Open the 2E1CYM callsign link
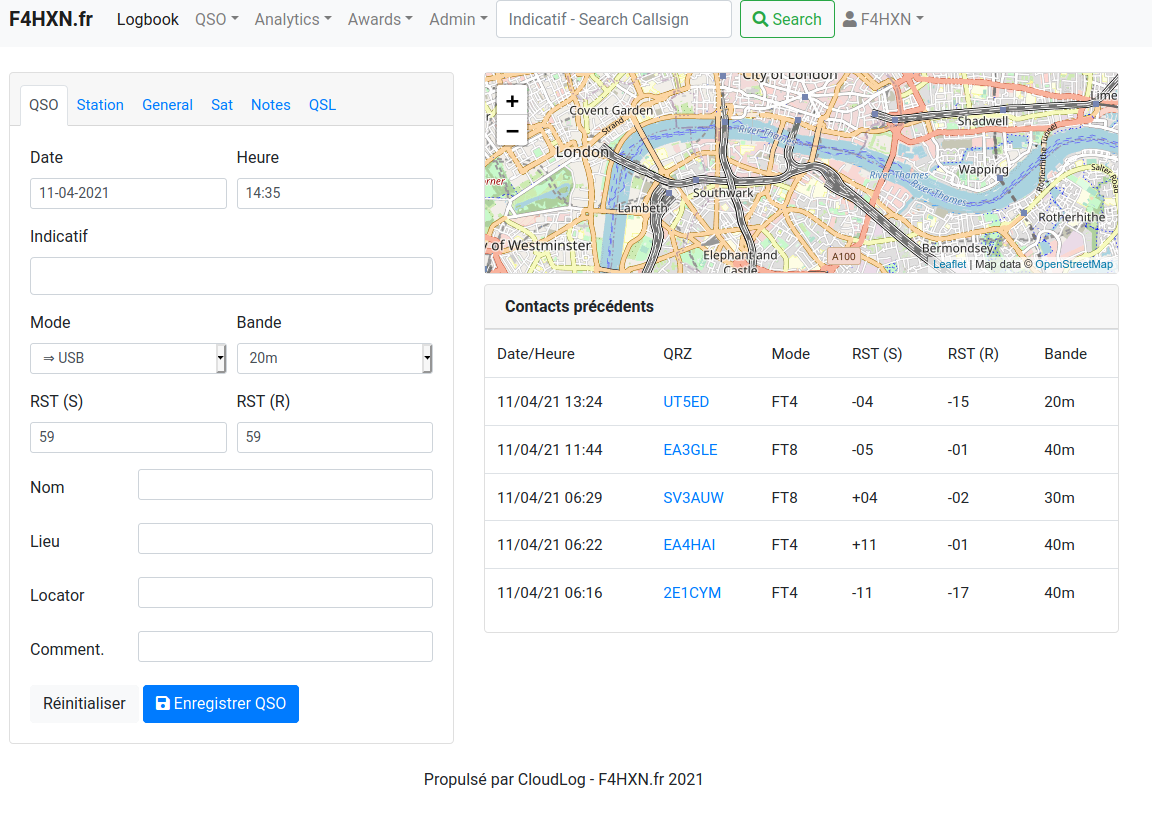 692,592
